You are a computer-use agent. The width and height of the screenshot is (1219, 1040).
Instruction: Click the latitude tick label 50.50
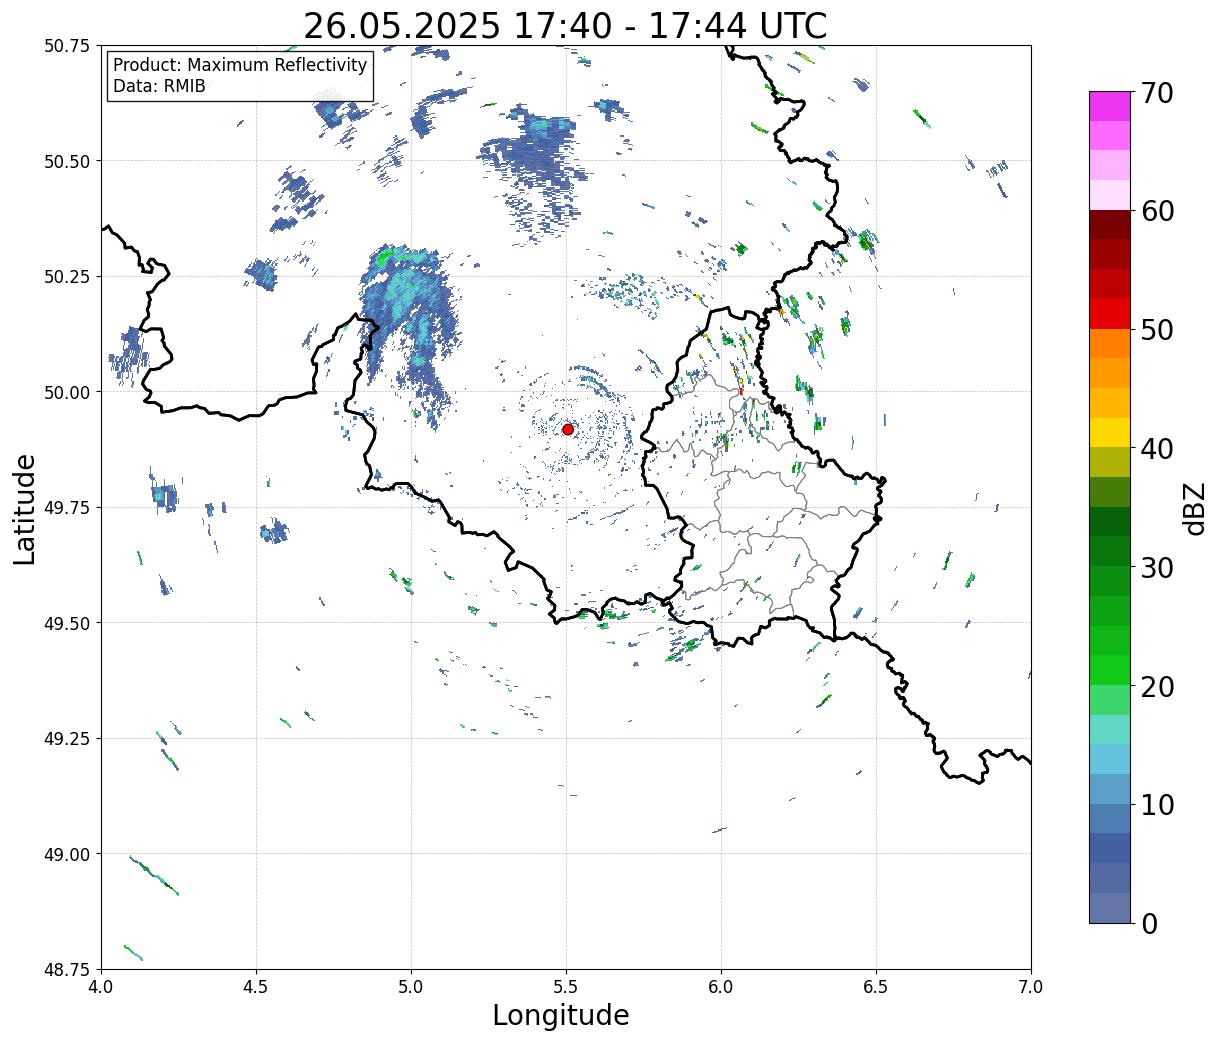tap(66, 161)
